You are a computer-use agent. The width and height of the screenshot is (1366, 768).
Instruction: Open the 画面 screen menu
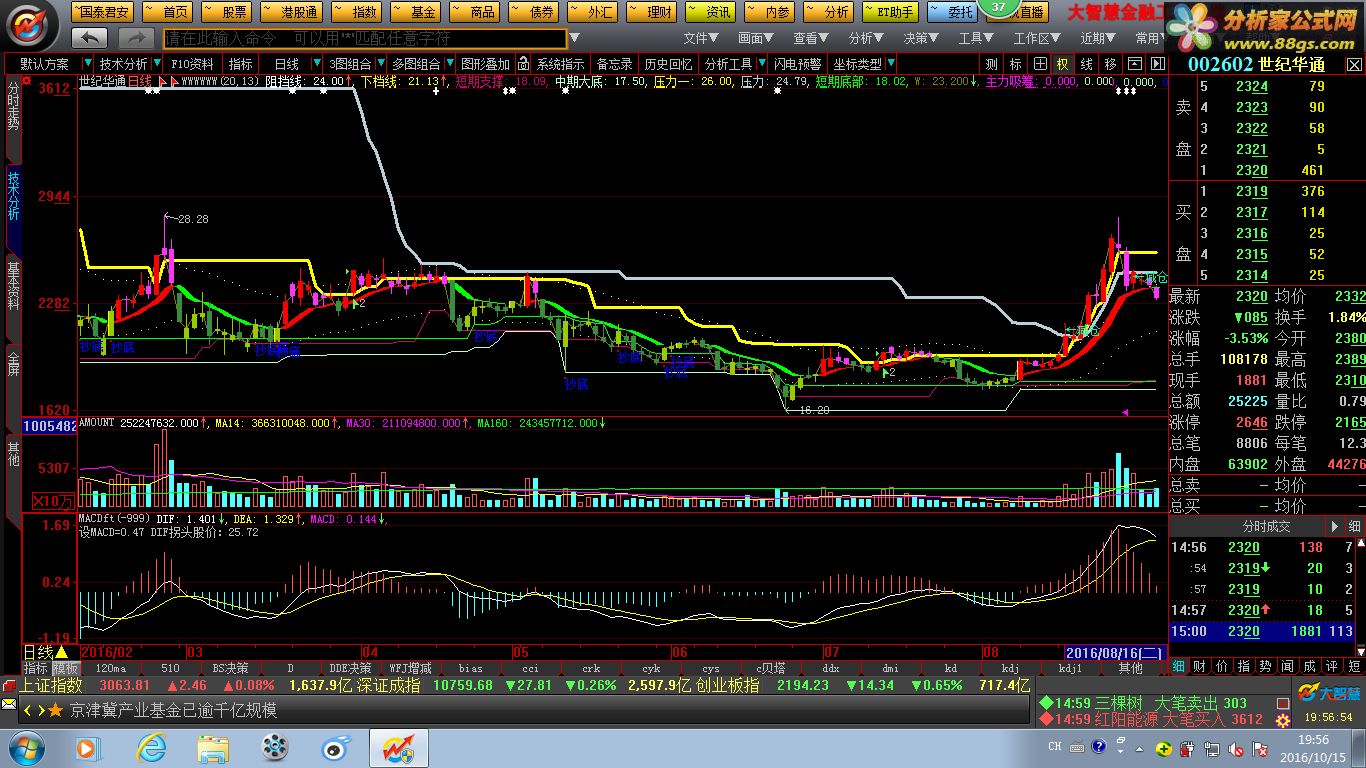(756, 38)
